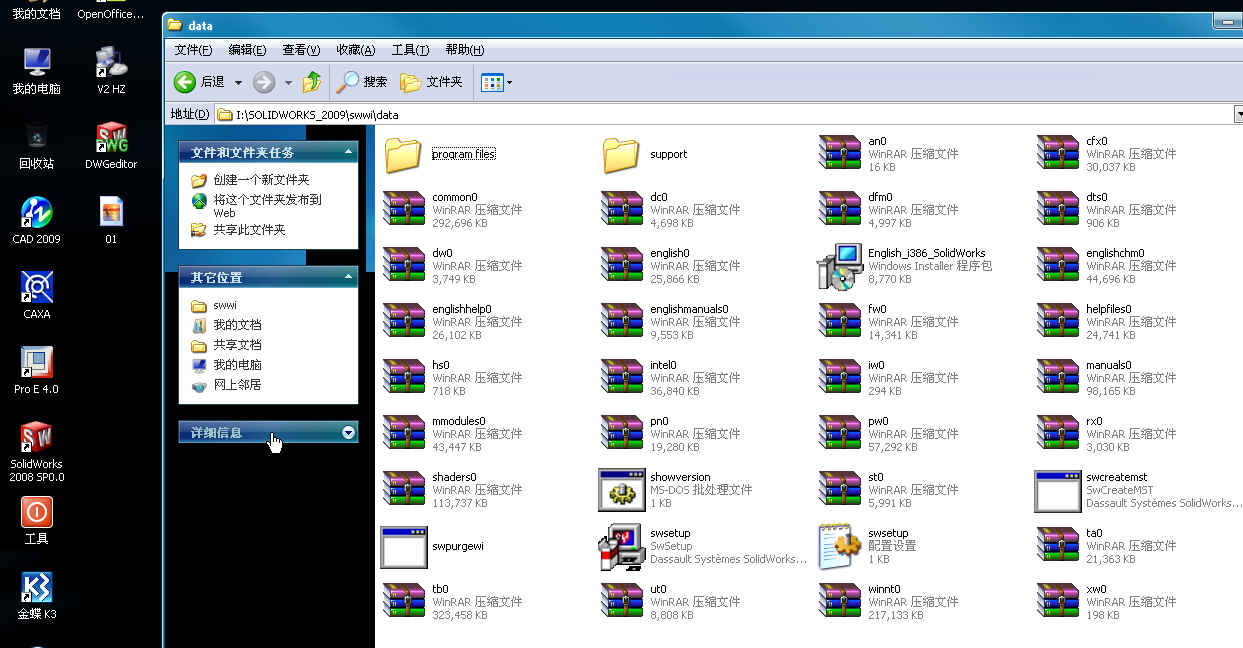Image resolution: width=1243 pixels, height=648 pixels.
Task: Click the dfm0 file name
Action: click(880, 197)
